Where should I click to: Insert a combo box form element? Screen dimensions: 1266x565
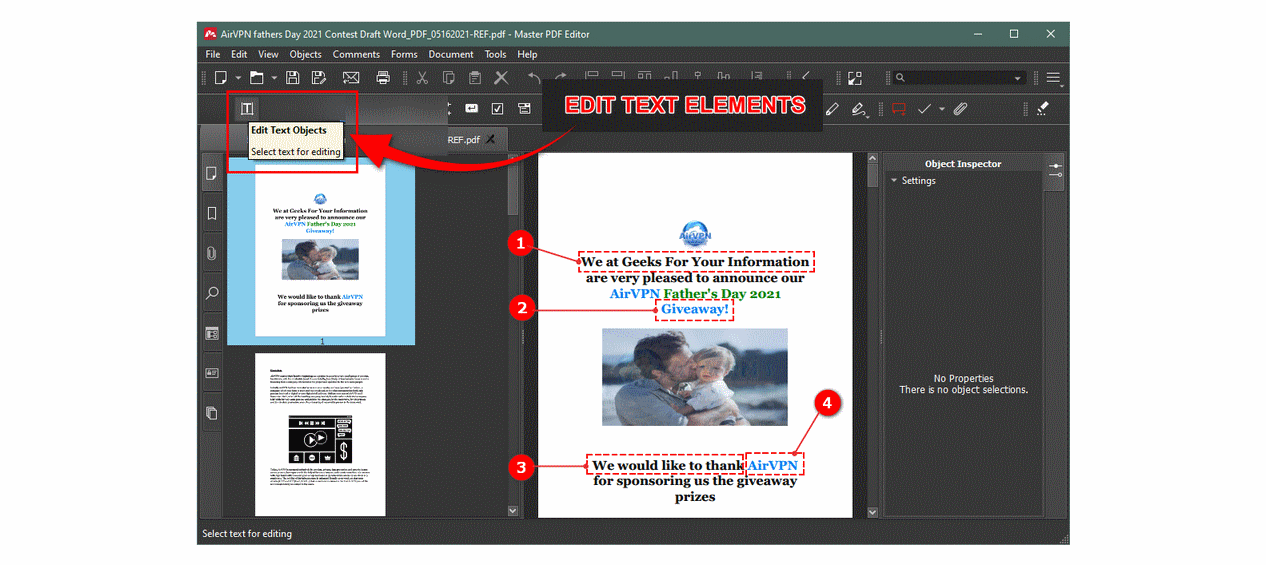[x=524, y=108]
